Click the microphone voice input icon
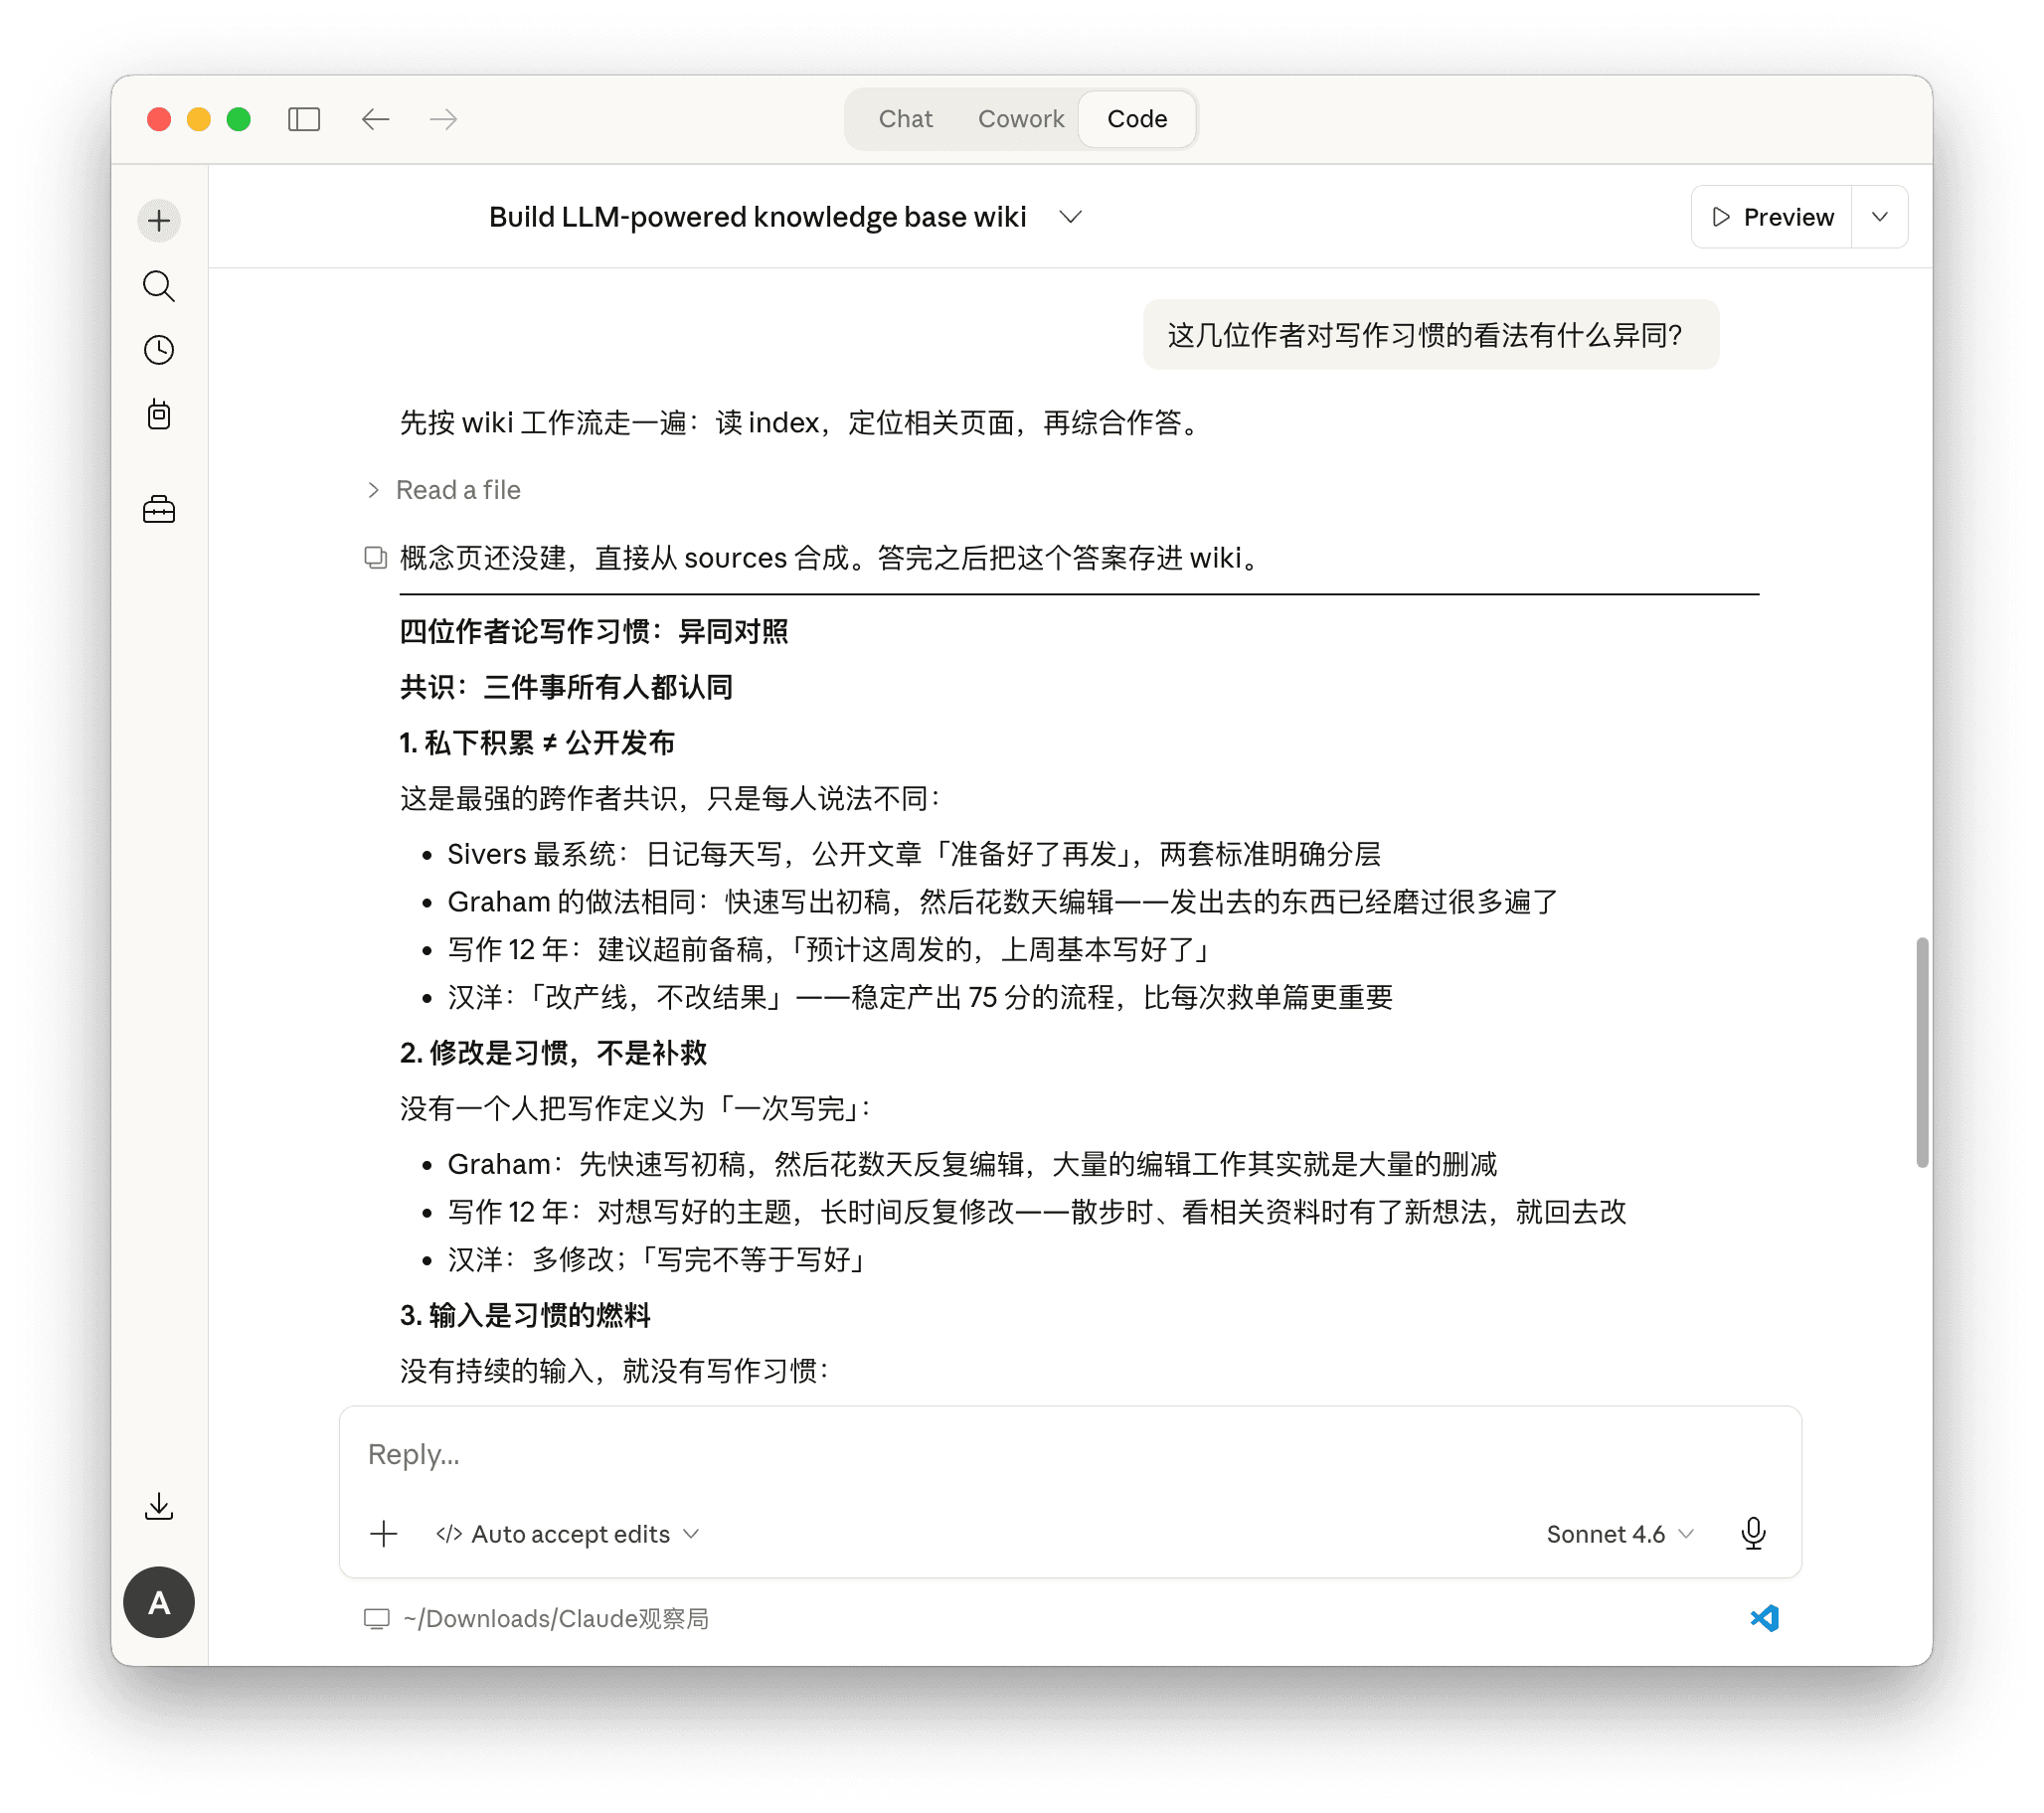 coord(1753,1533)
